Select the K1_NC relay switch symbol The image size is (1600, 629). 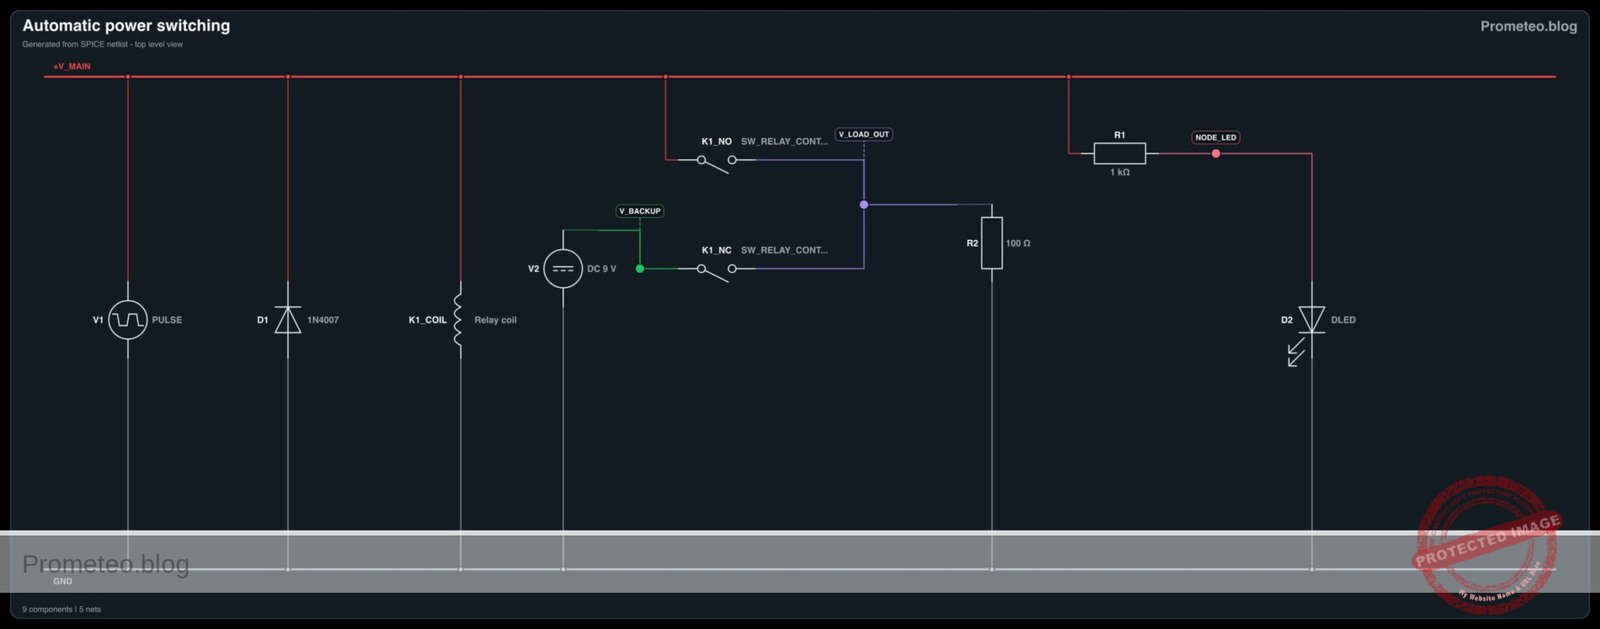click(x=716, y=271)
